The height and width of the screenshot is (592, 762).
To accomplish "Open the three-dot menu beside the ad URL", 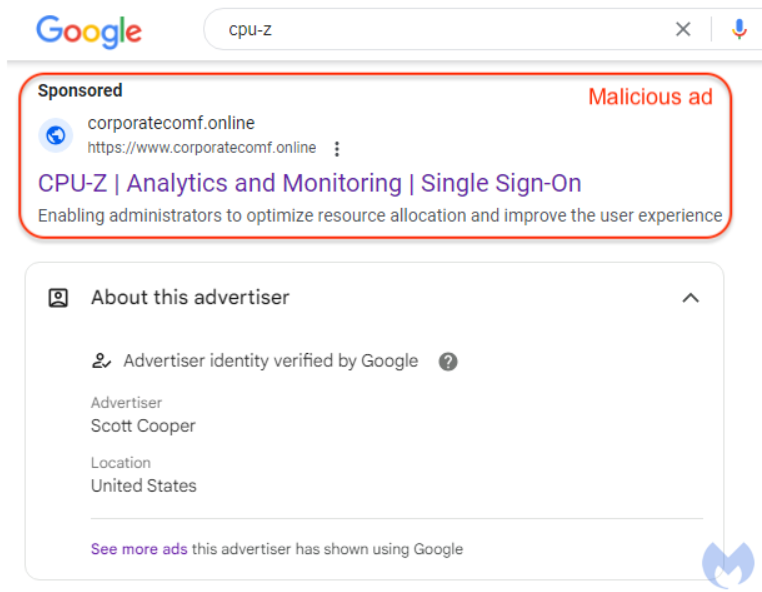I will pyautogui.click(x=337, y=149).
